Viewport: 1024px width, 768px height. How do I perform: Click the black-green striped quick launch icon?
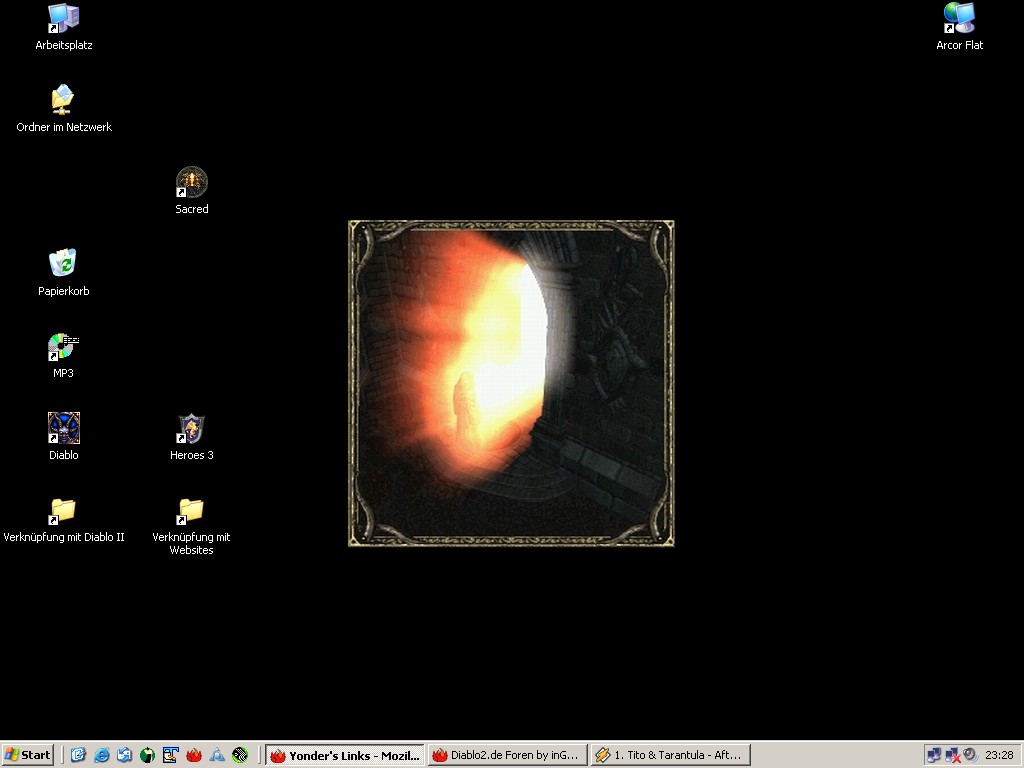click(240, 755)
